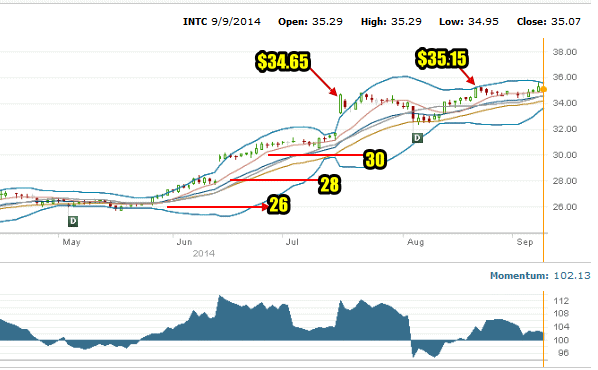The width and height of the screenshot is (598, 370).
Task: Click the 32.00 price axis label
Action: coord(565,129)
